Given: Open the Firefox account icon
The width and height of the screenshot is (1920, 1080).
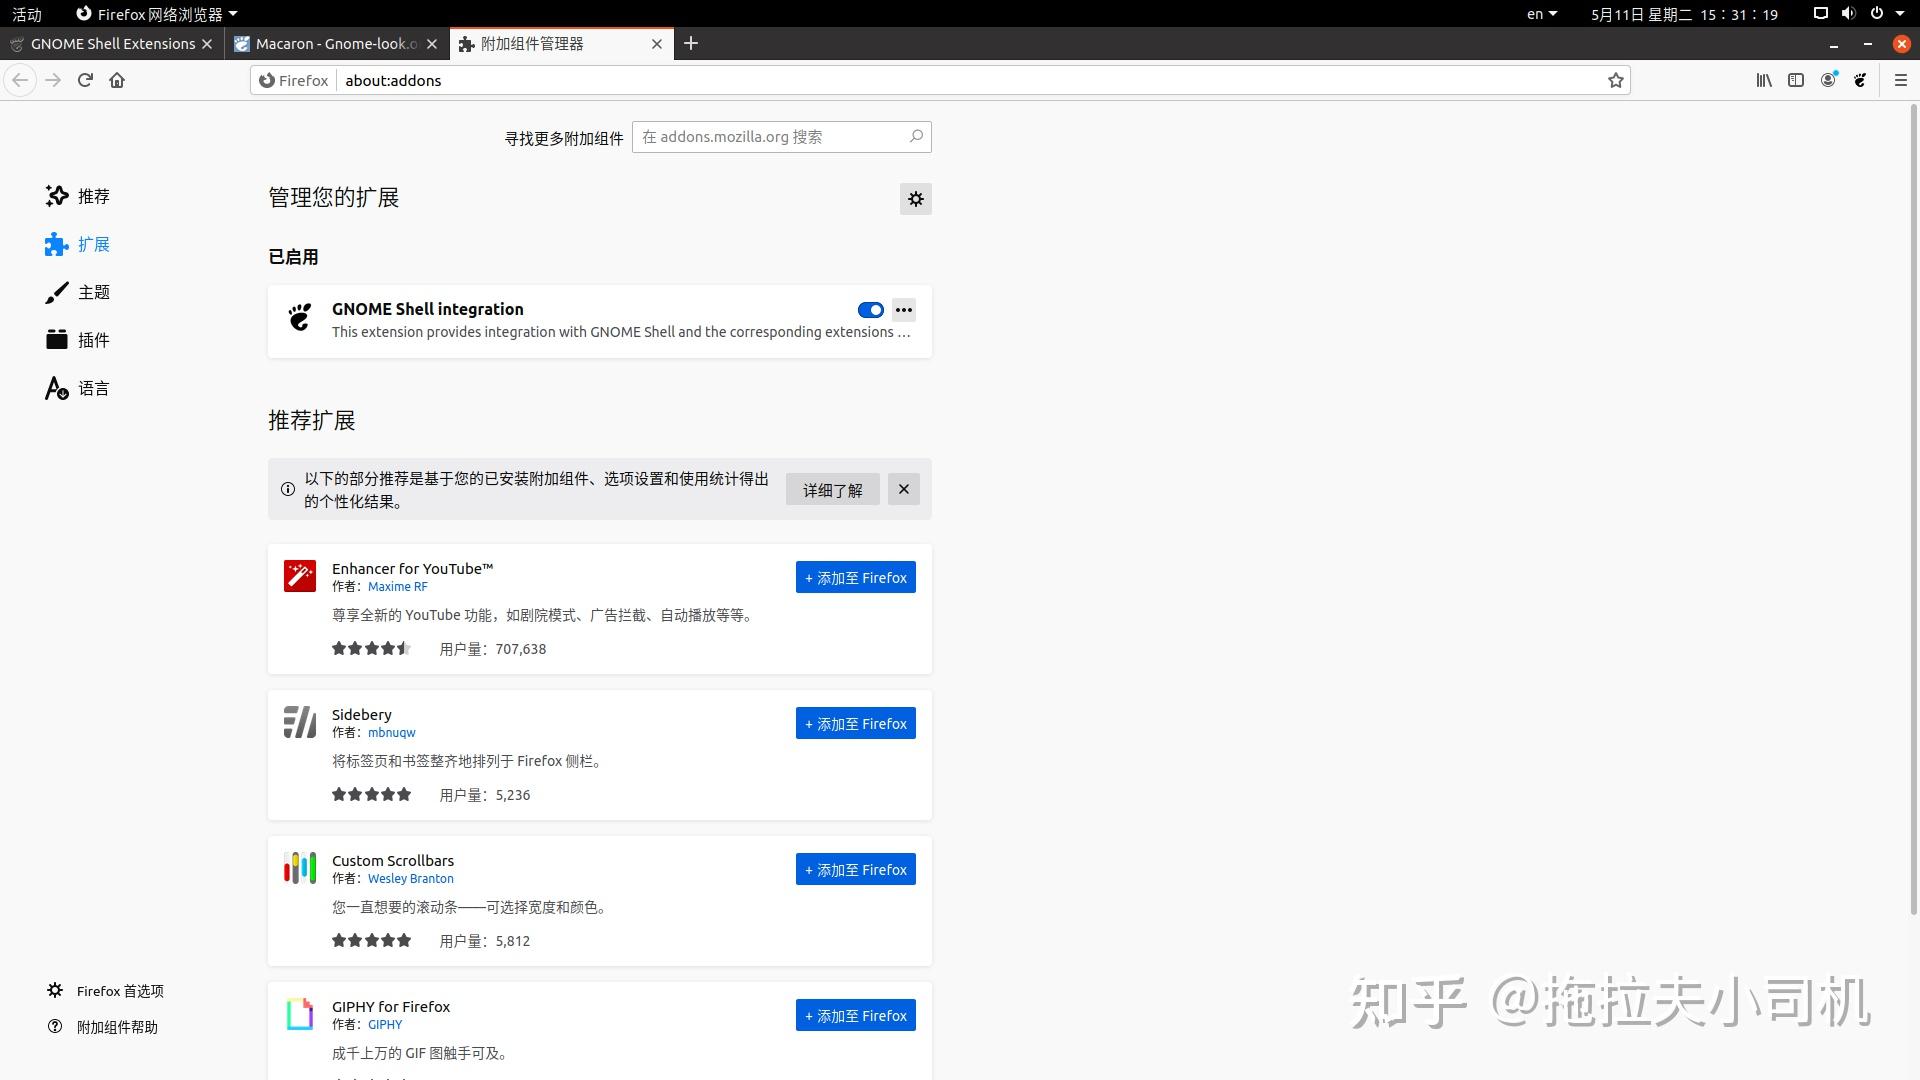Looking at the screenshot, I should click(x=1828, y=80).
